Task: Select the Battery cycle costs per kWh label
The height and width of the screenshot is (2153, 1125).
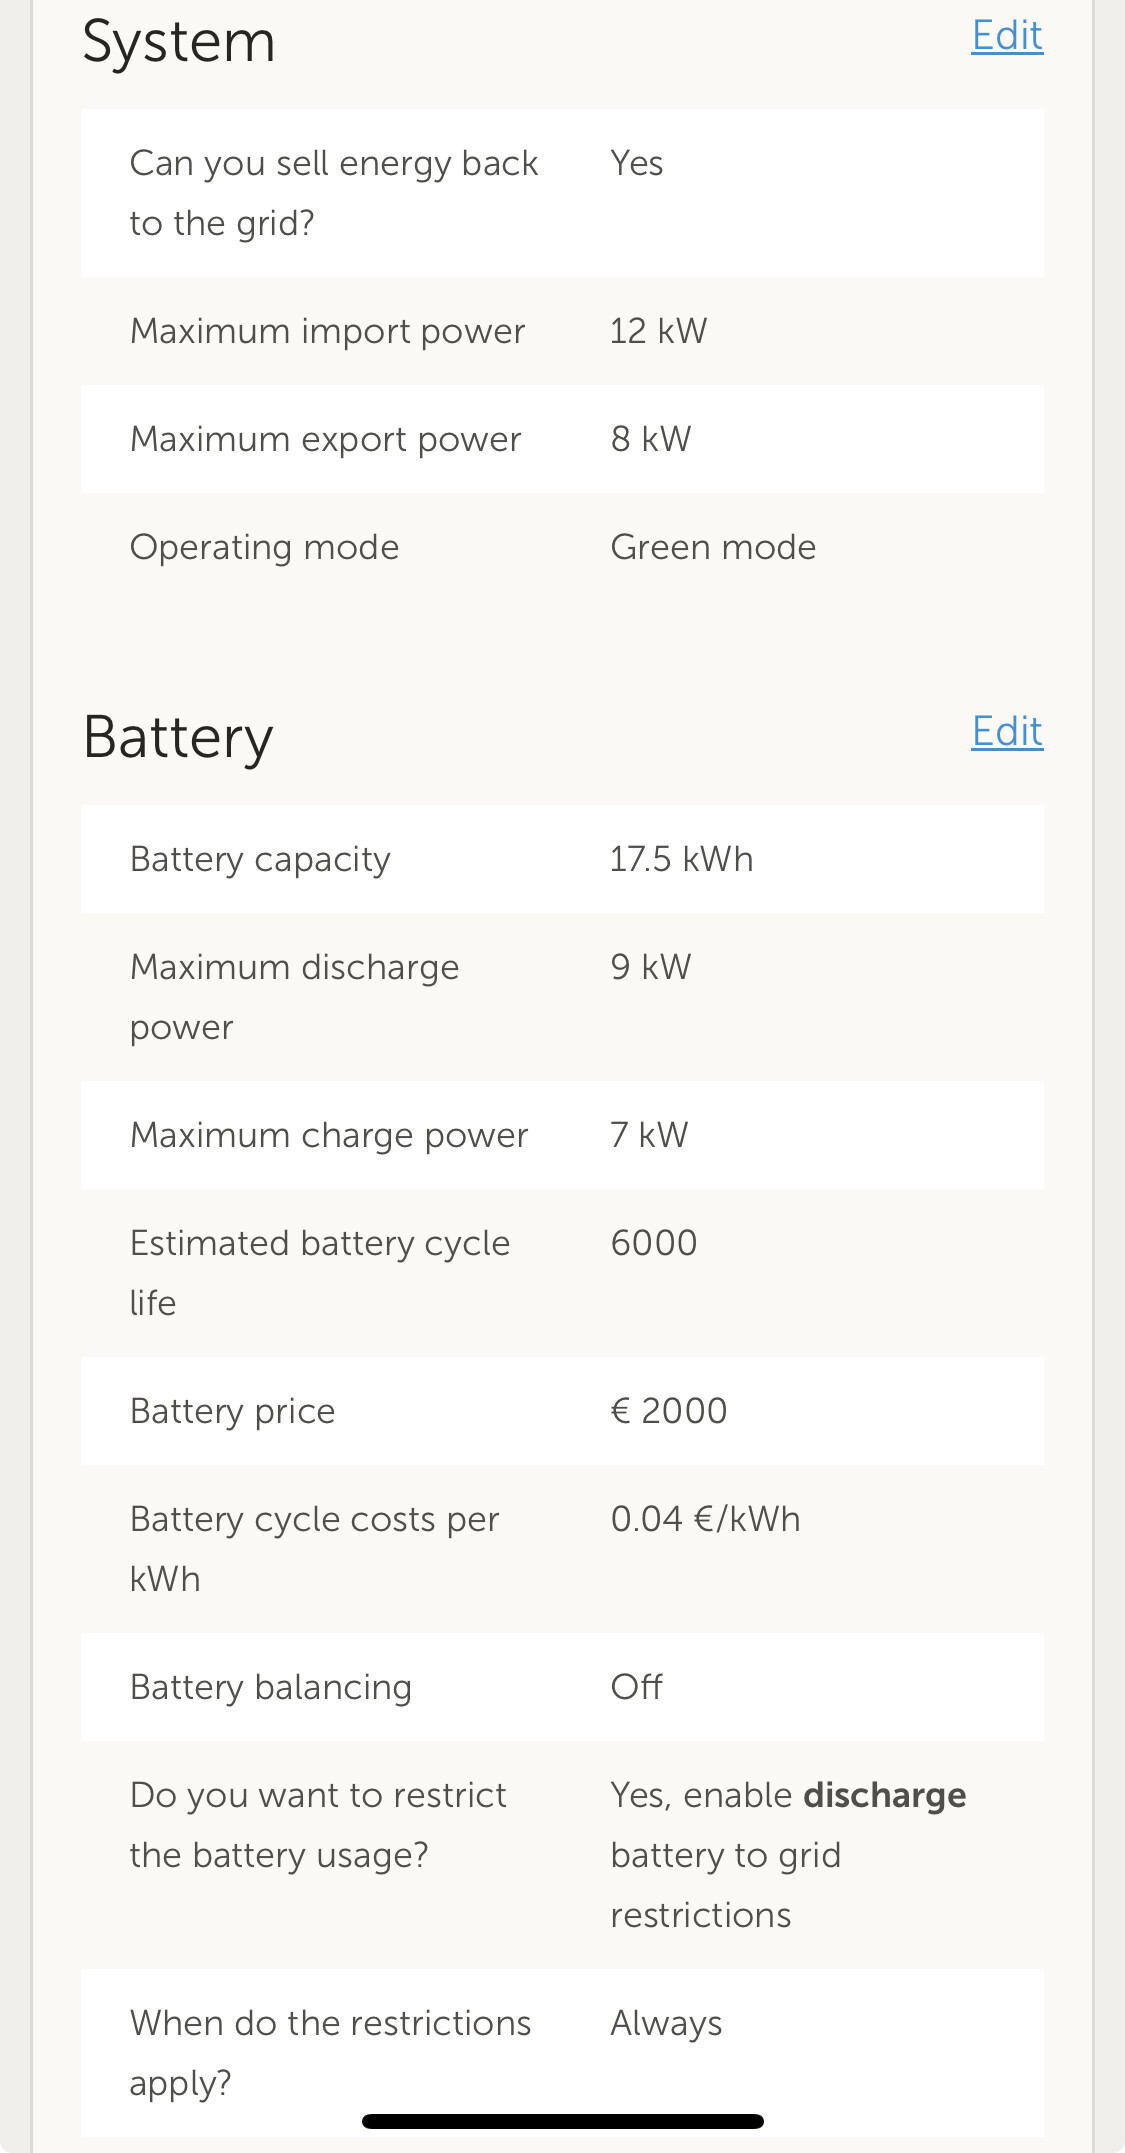Action: [314, 1548]
